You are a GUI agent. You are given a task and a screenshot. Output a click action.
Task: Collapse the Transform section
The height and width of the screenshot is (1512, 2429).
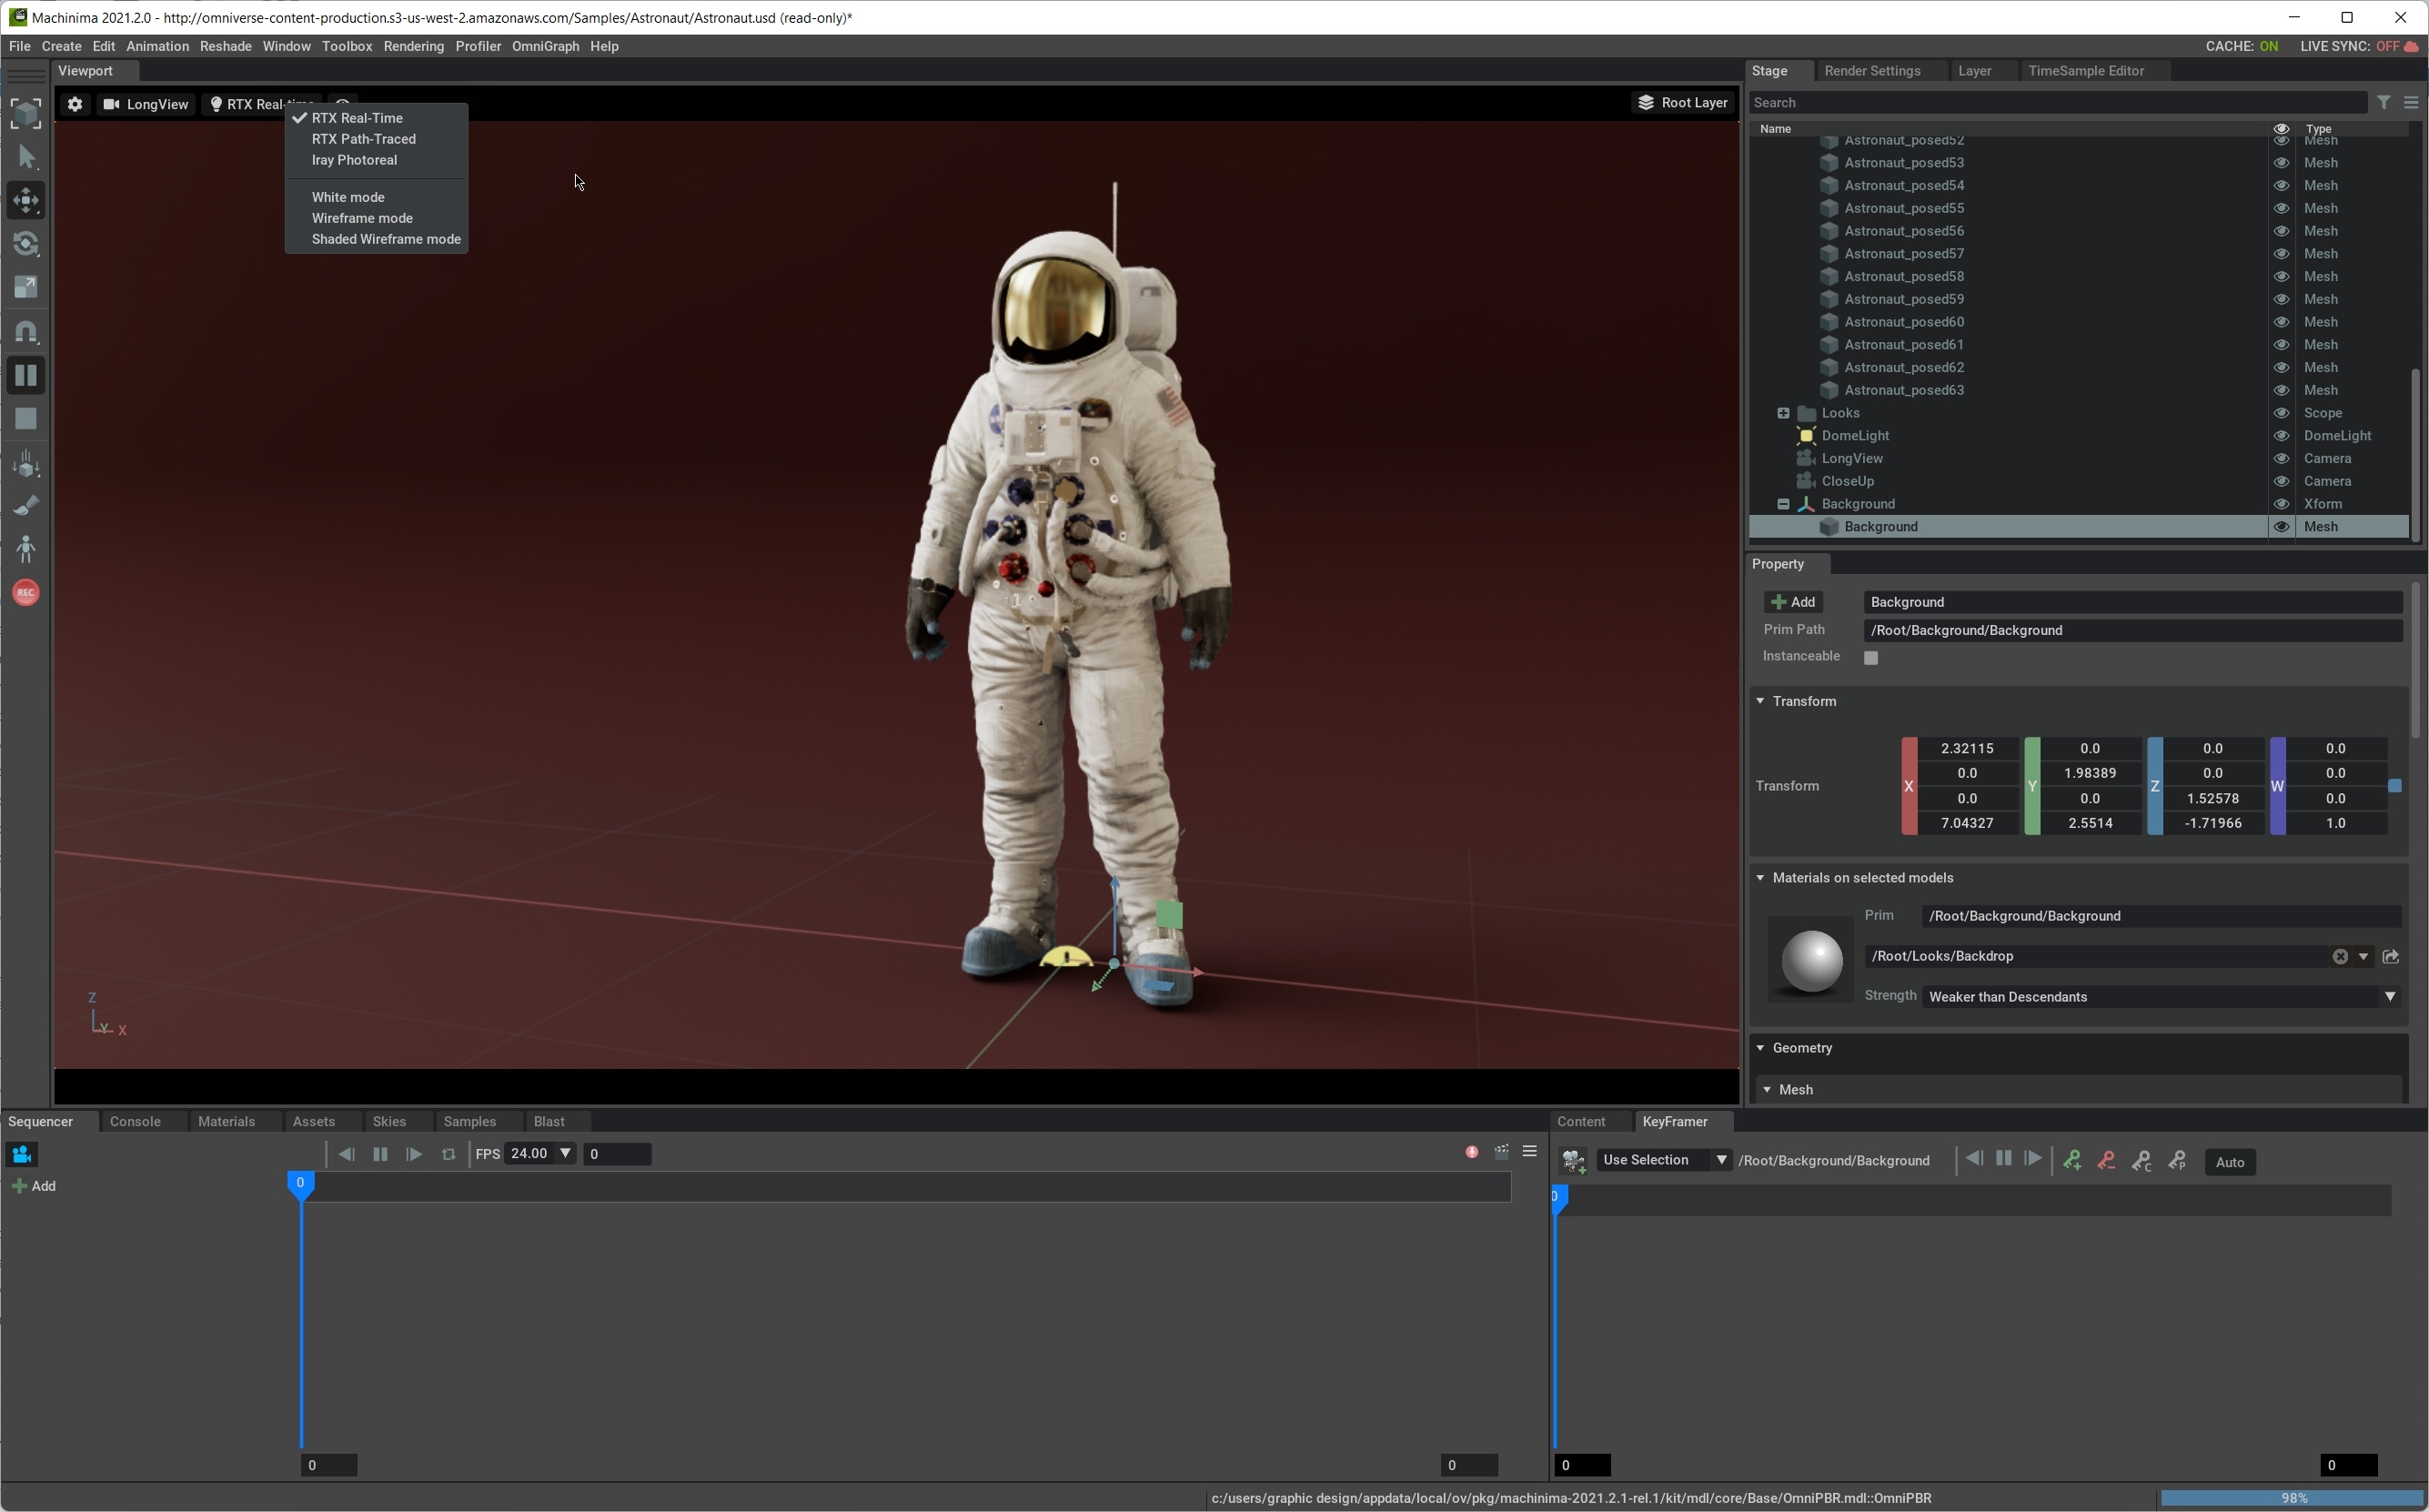tap(1760, 701)
